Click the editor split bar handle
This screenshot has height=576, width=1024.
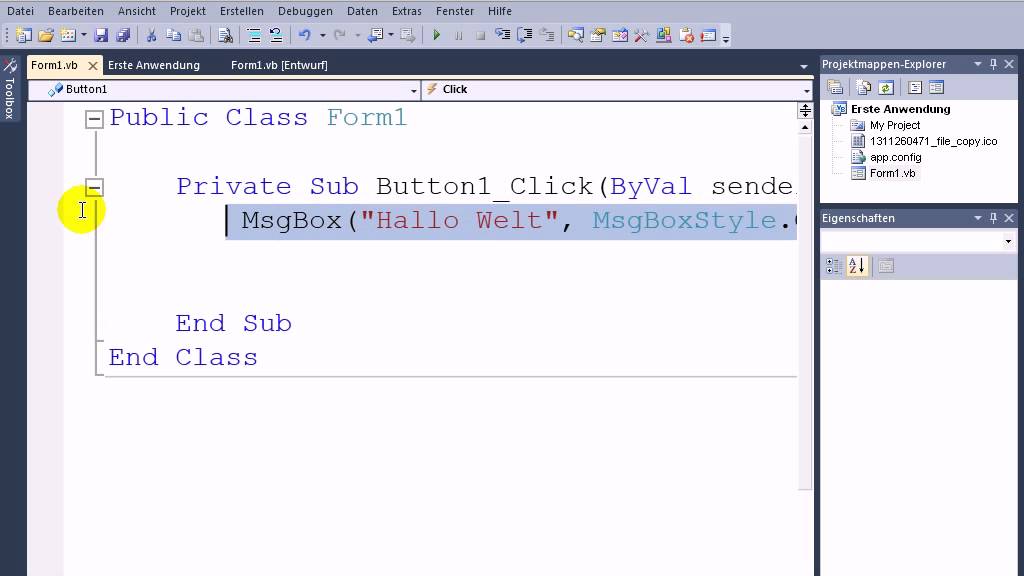point(805,110)
